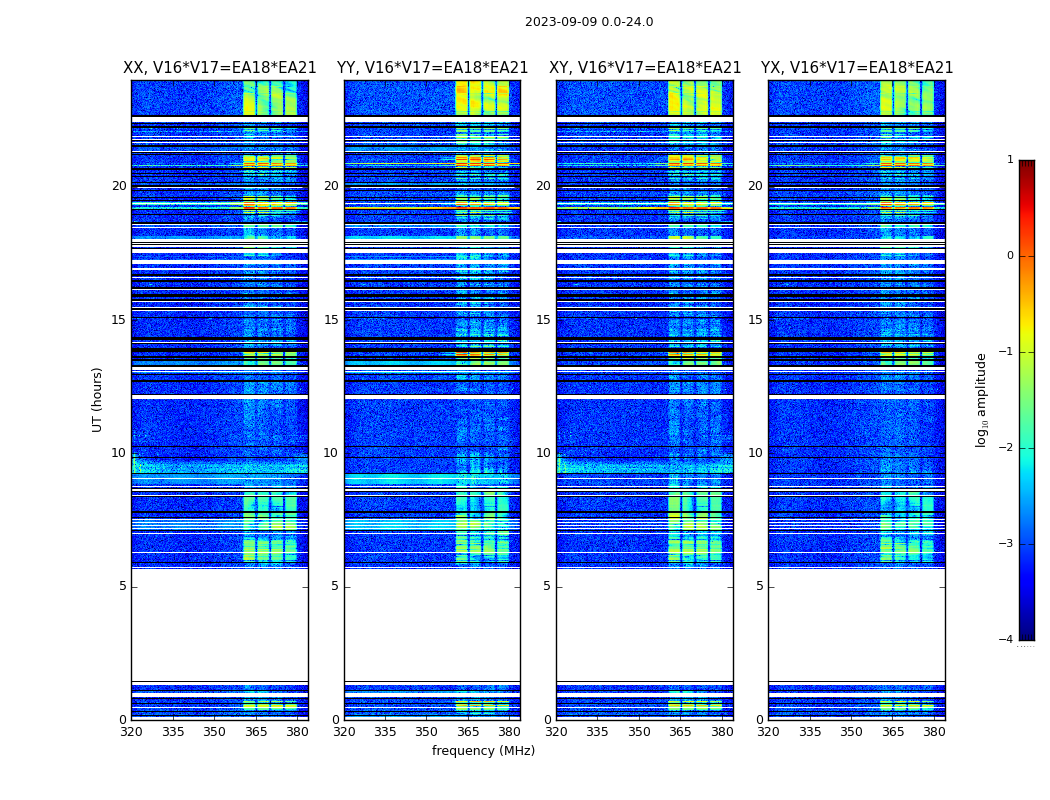Click the 365 frequency tick under YY panel

click(468, 731)
